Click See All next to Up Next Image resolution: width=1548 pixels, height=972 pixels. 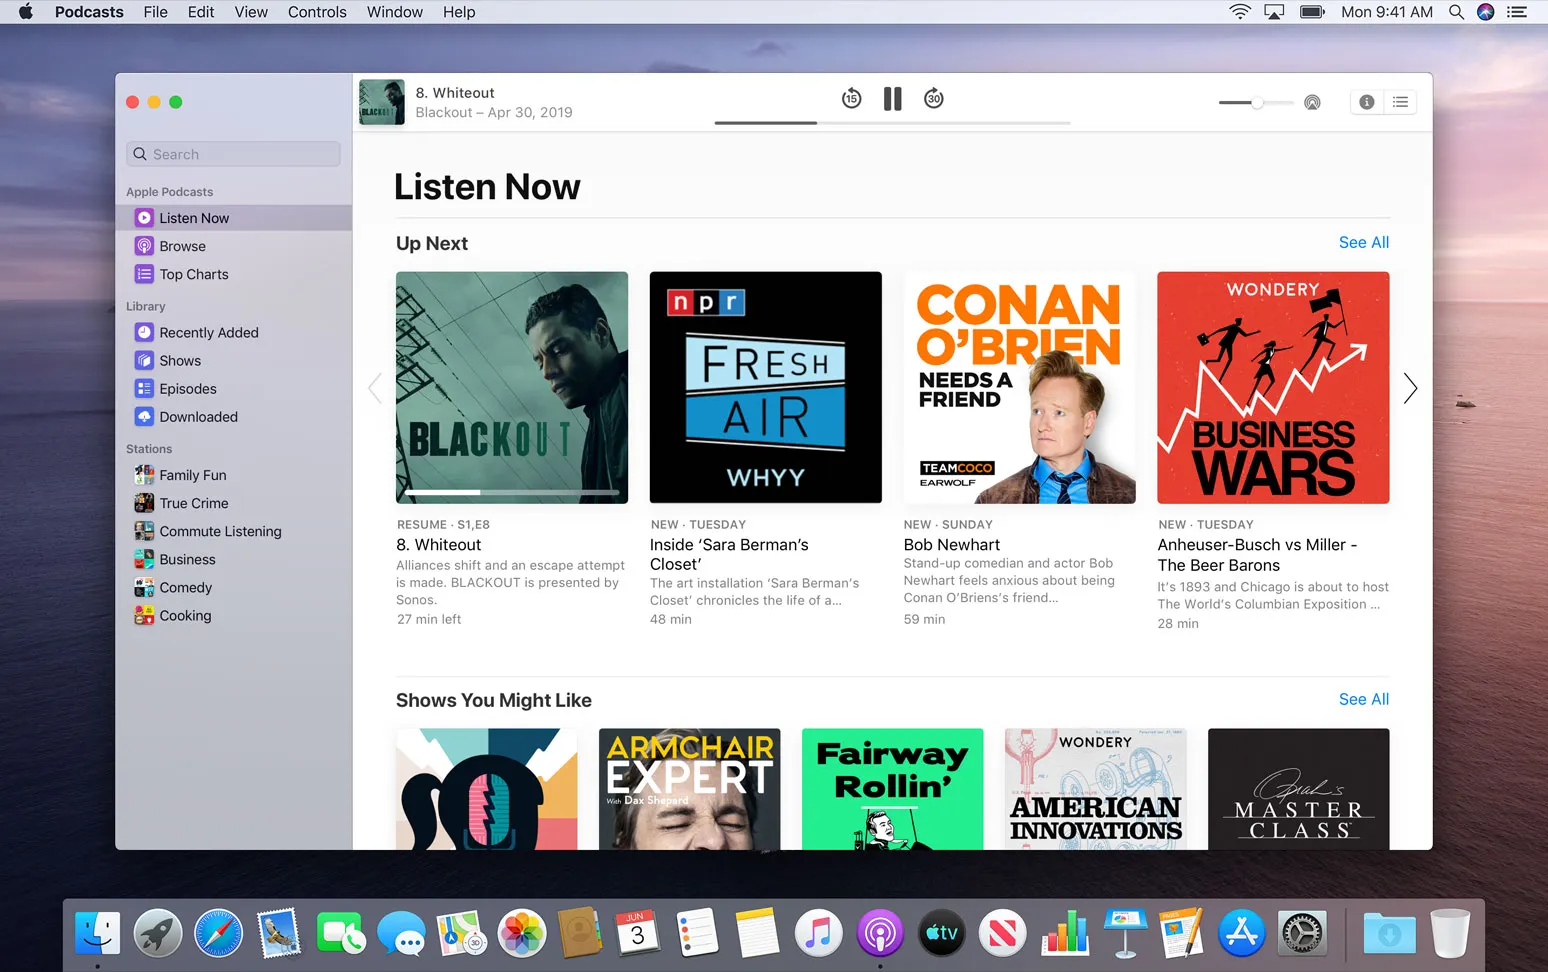[1363, 242]
